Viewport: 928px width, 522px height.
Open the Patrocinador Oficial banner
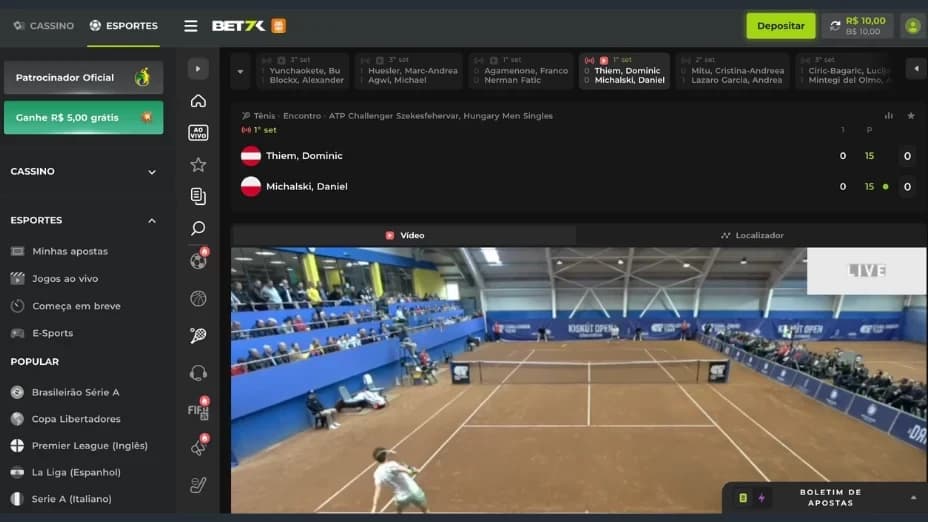(x=83, y=77)
